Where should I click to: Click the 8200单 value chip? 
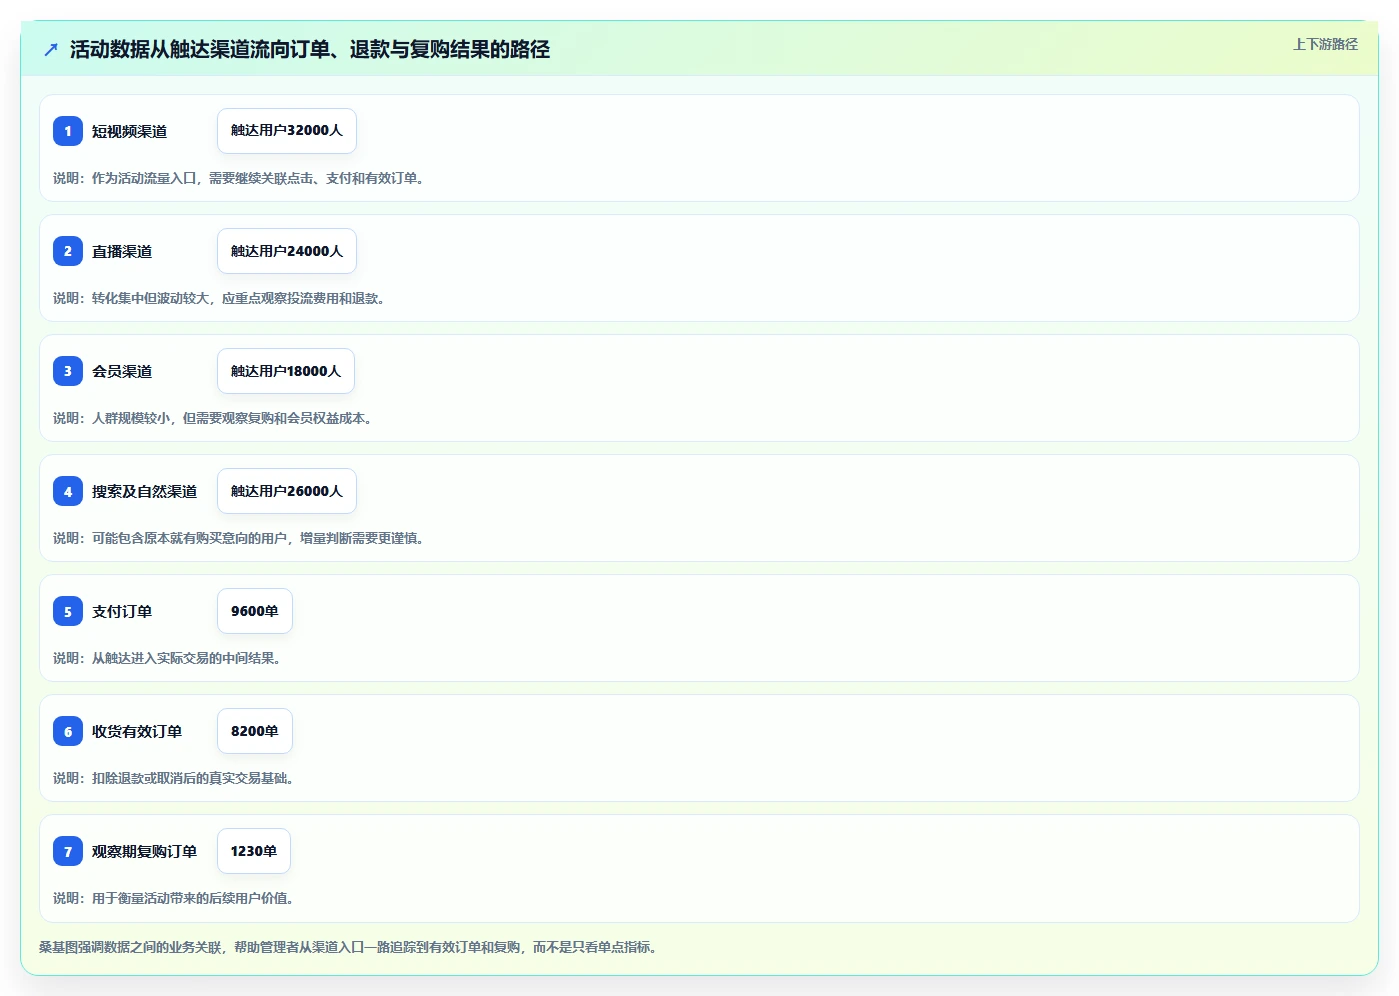pyautogui.click(x=255, y=731)
